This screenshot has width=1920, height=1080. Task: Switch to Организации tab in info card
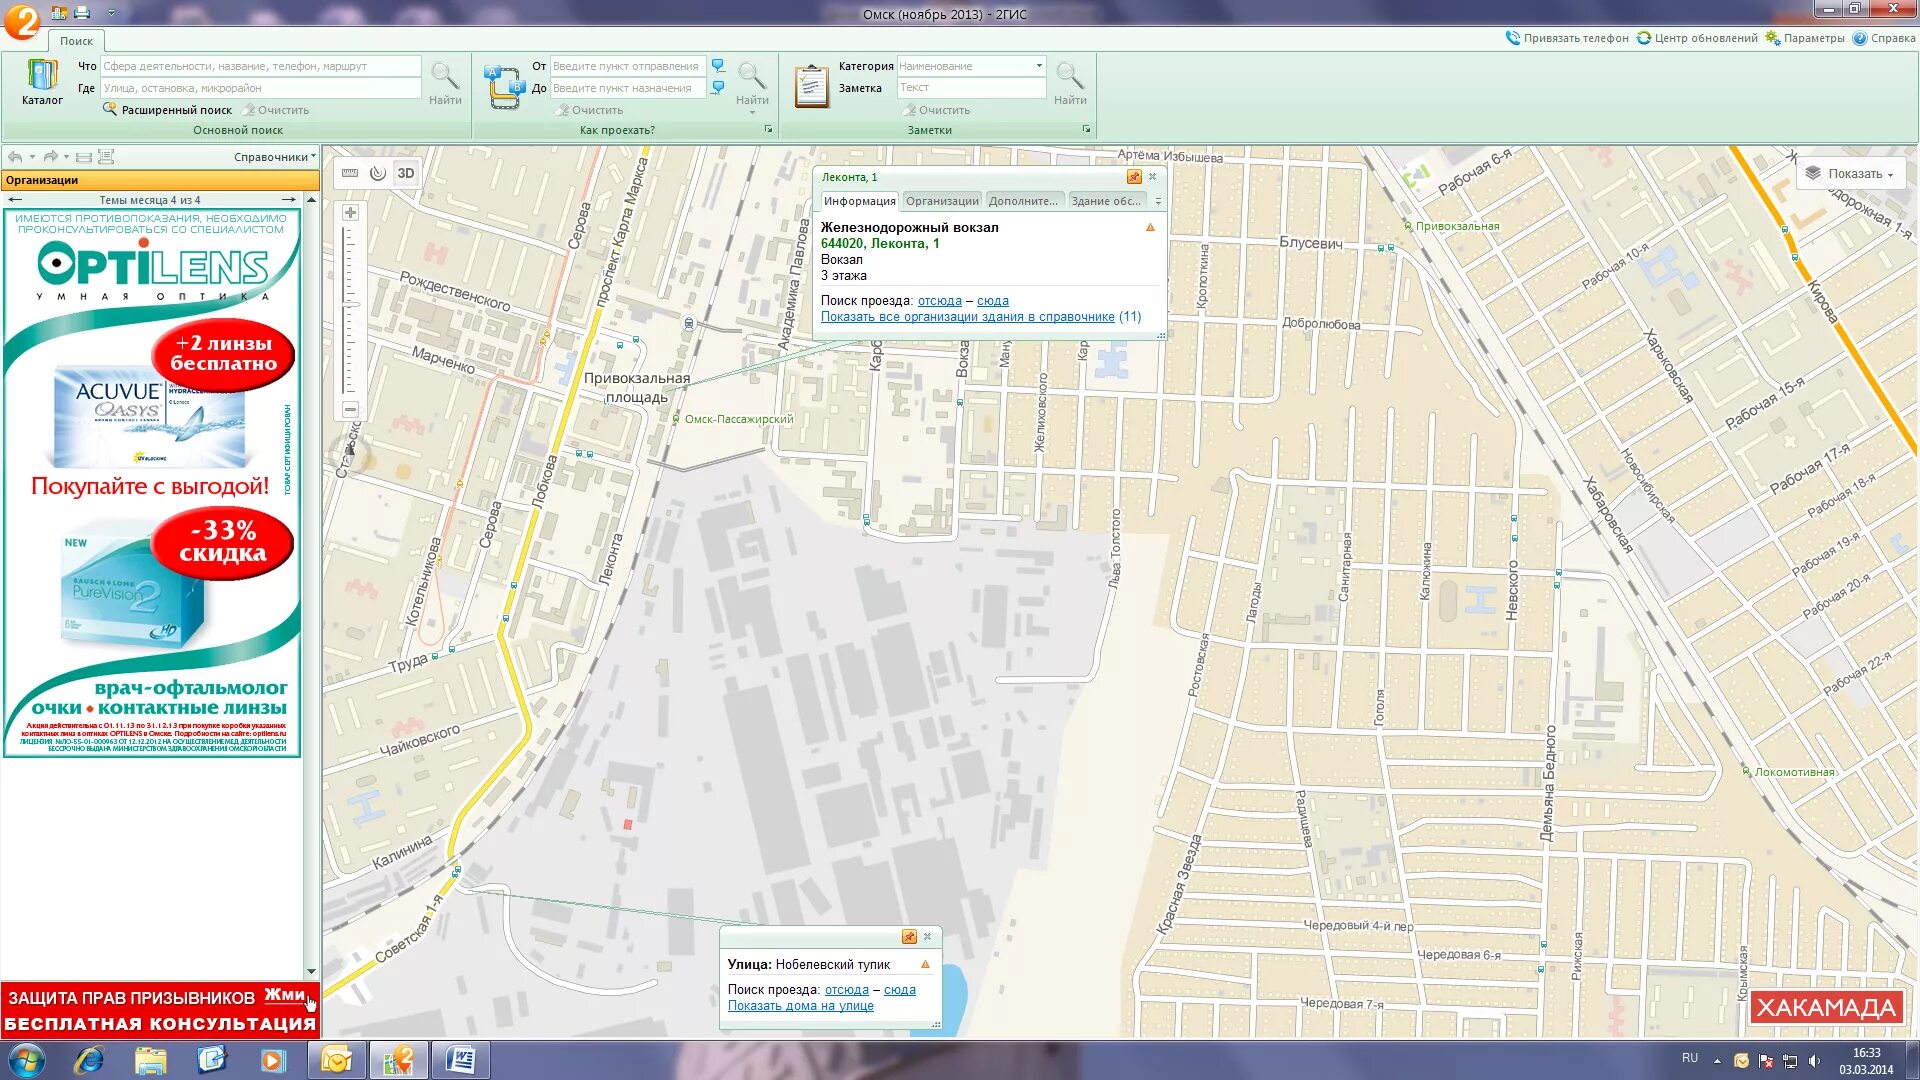pyautogui.click(x=942, y=201)
